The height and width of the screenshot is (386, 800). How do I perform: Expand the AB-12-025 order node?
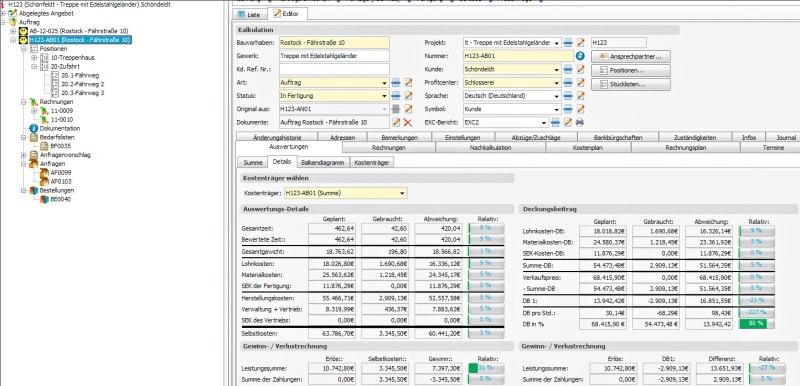tap(13, 31)
